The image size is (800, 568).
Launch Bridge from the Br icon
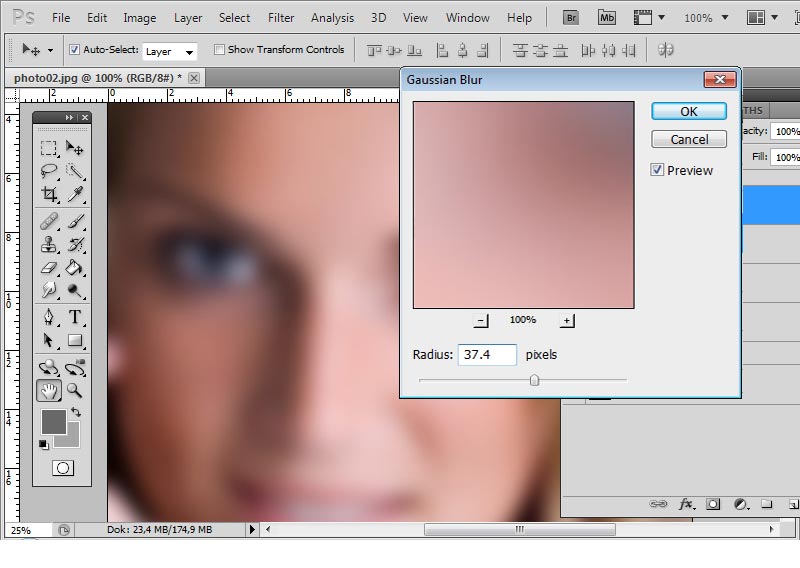click(571, 17)
